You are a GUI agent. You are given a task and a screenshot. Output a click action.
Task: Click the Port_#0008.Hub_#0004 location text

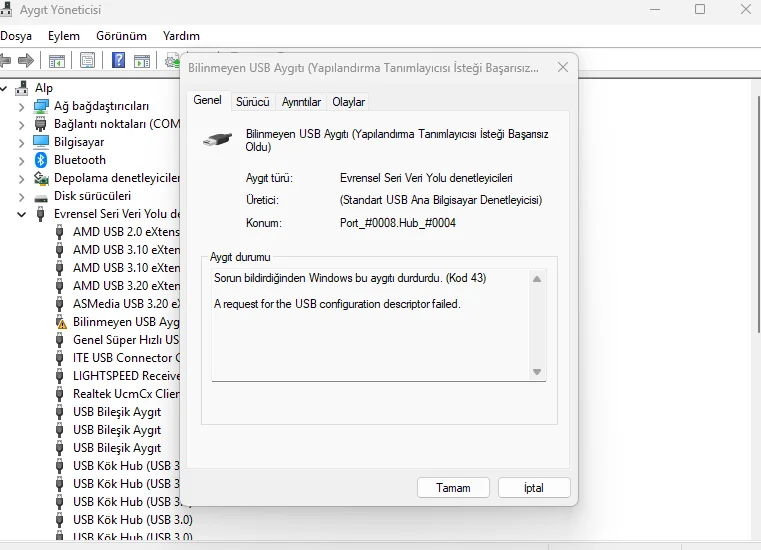[398, 223]
